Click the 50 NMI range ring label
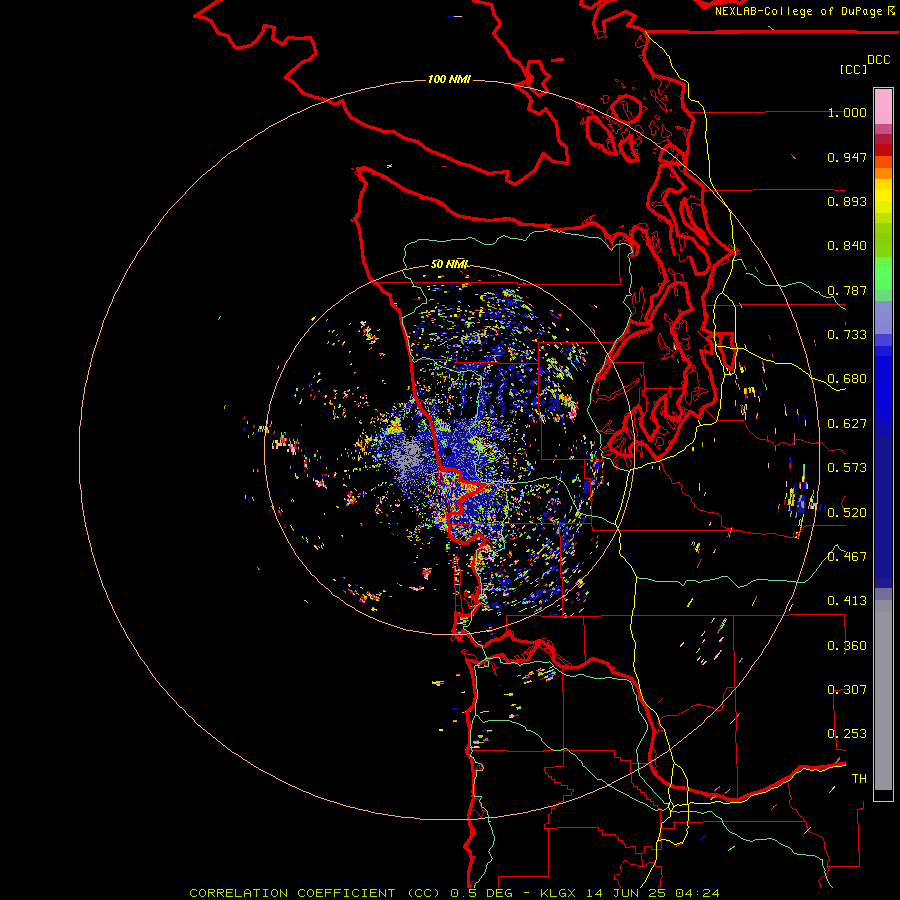900x900 pixels. (x=449, y=264)
